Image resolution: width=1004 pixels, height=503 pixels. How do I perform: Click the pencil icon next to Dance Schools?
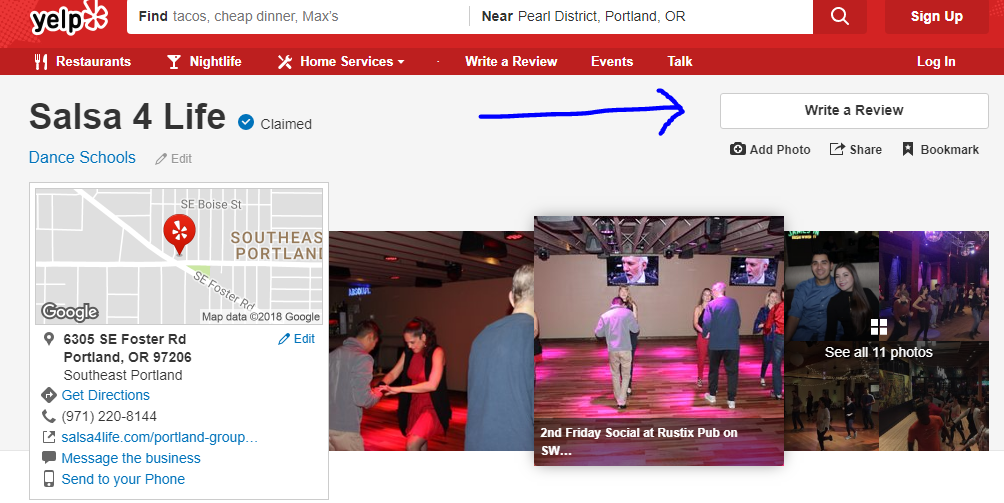tap(161, 159)
